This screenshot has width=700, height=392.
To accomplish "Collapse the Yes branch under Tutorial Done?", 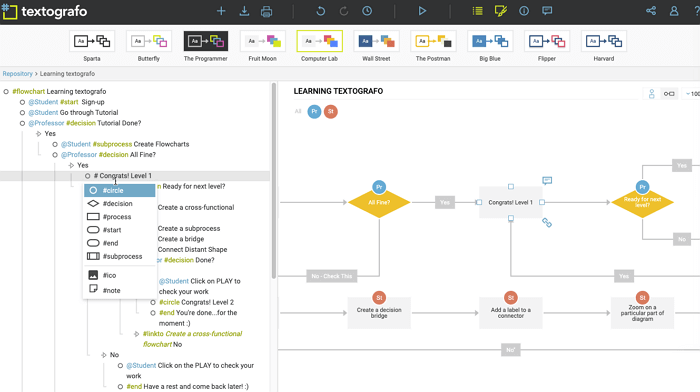I will coord(38,133).
